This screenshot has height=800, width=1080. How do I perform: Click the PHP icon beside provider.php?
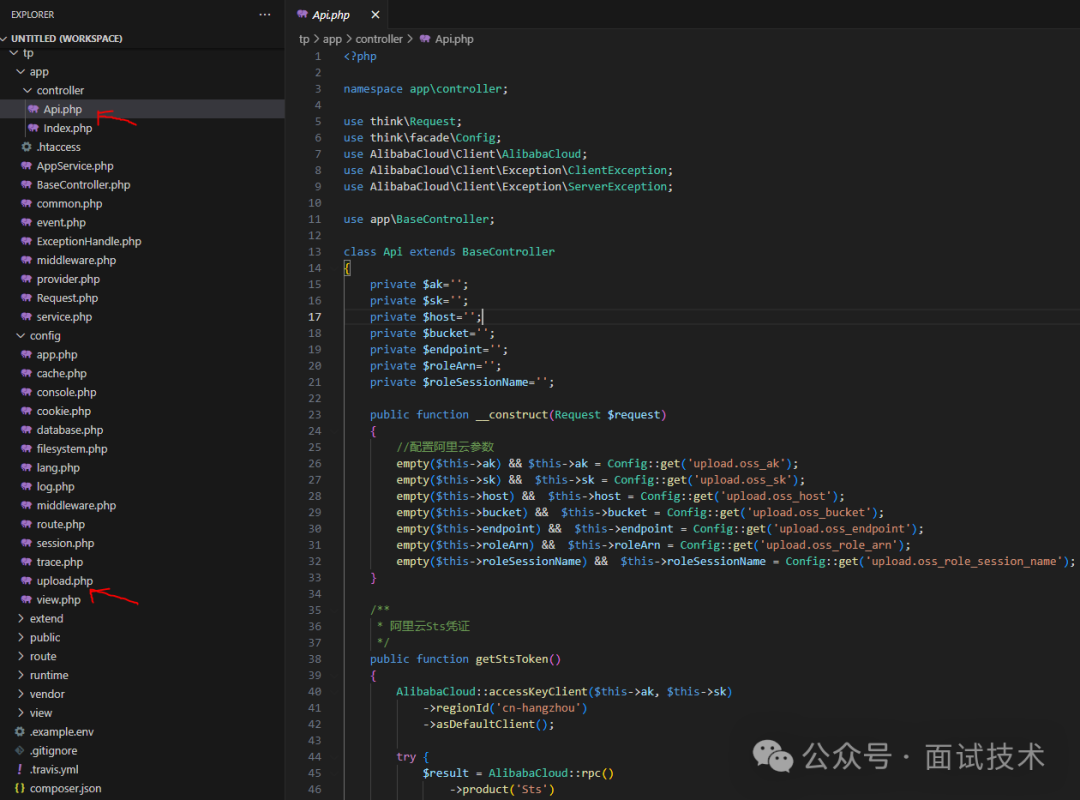26,279
